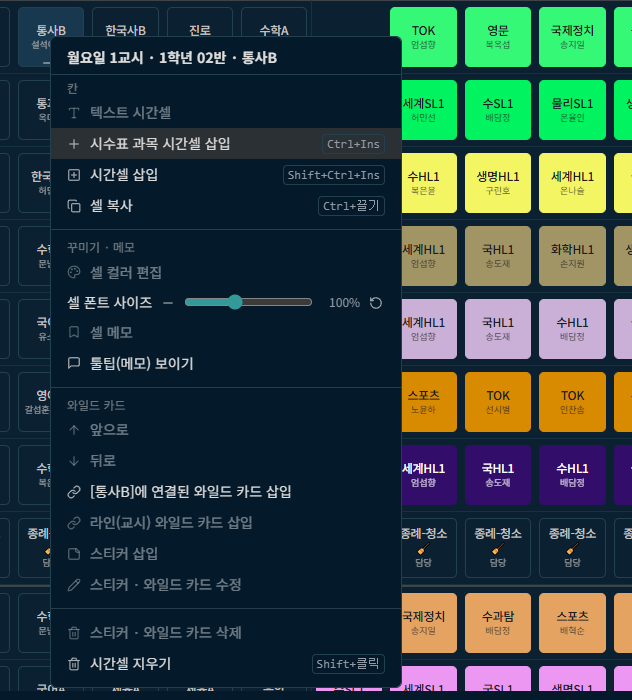Click 앞으로 up-arrow wildcard option
This screenshot has width=632, height=700.
coord(226,429)
